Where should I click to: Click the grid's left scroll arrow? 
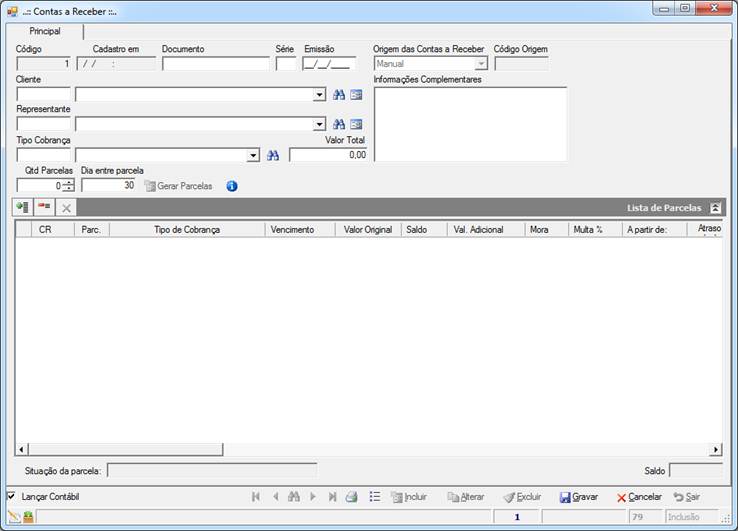(x=21, y=450)
